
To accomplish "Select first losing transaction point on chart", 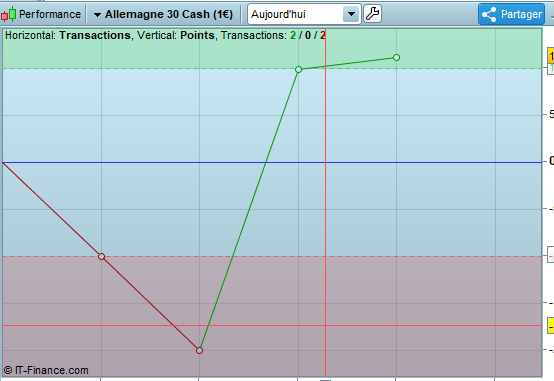I will tap(101, 256).
